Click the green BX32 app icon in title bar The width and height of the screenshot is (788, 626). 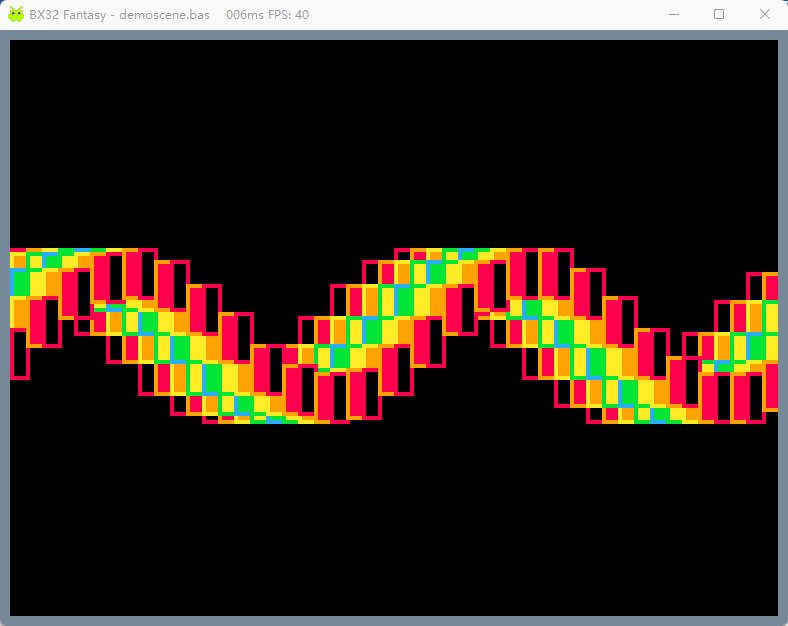point(16,15)
